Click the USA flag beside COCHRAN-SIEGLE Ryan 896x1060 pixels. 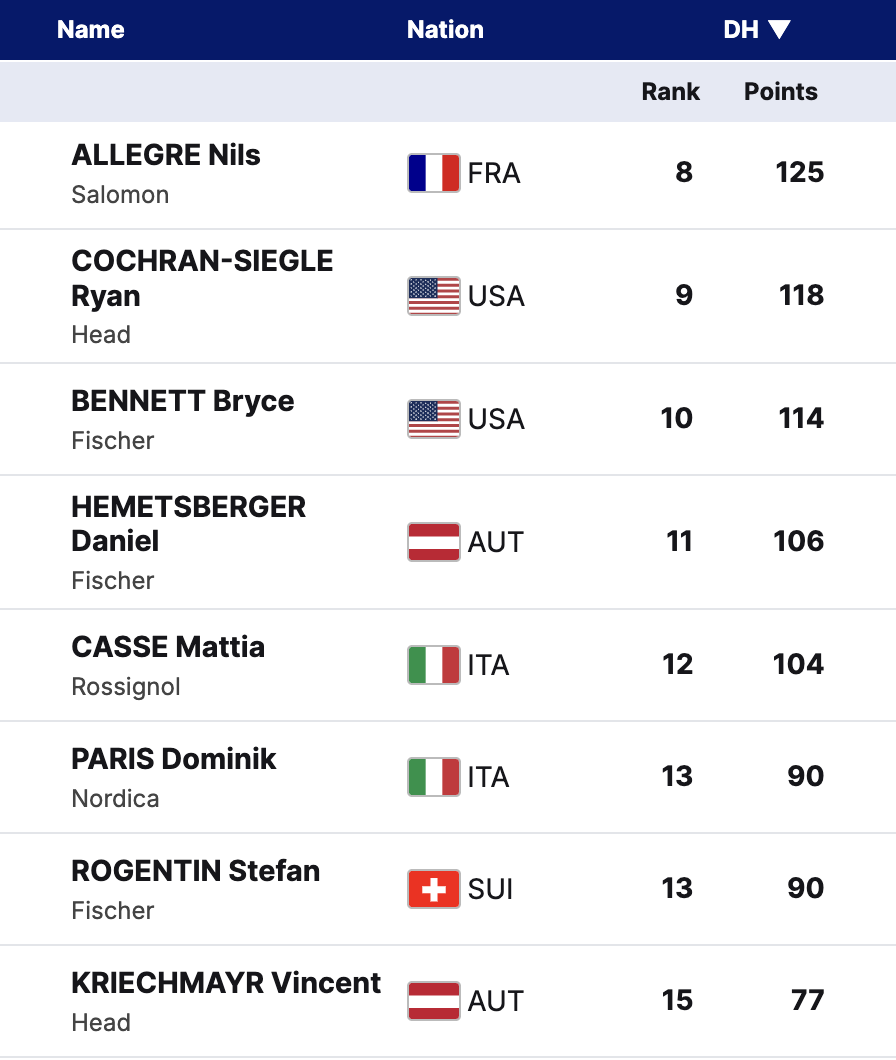coord(434,296)
